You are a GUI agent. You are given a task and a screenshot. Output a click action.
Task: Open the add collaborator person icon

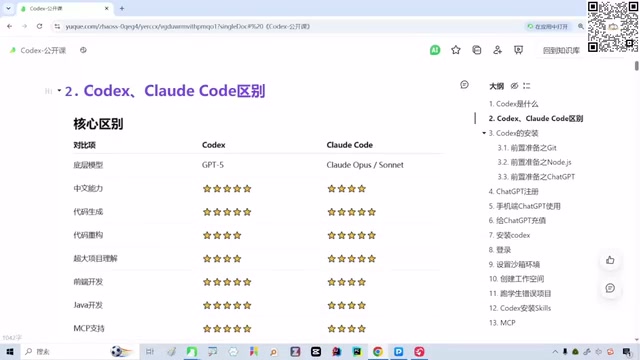coord(497,50)
